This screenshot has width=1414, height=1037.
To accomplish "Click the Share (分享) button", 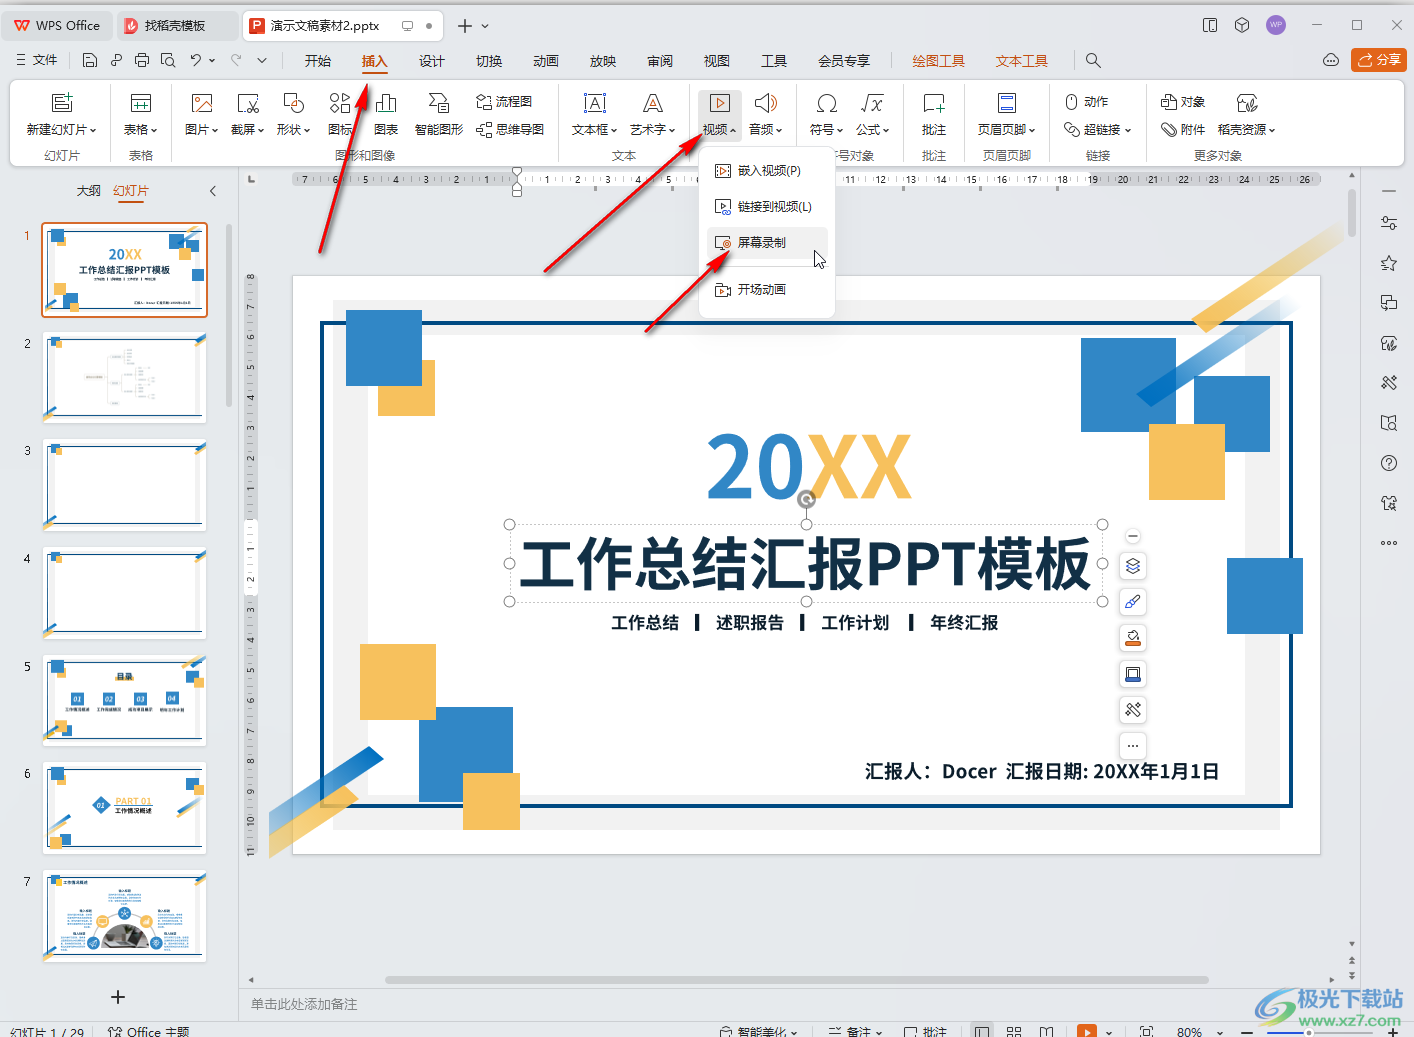I will click(1379, 60).
